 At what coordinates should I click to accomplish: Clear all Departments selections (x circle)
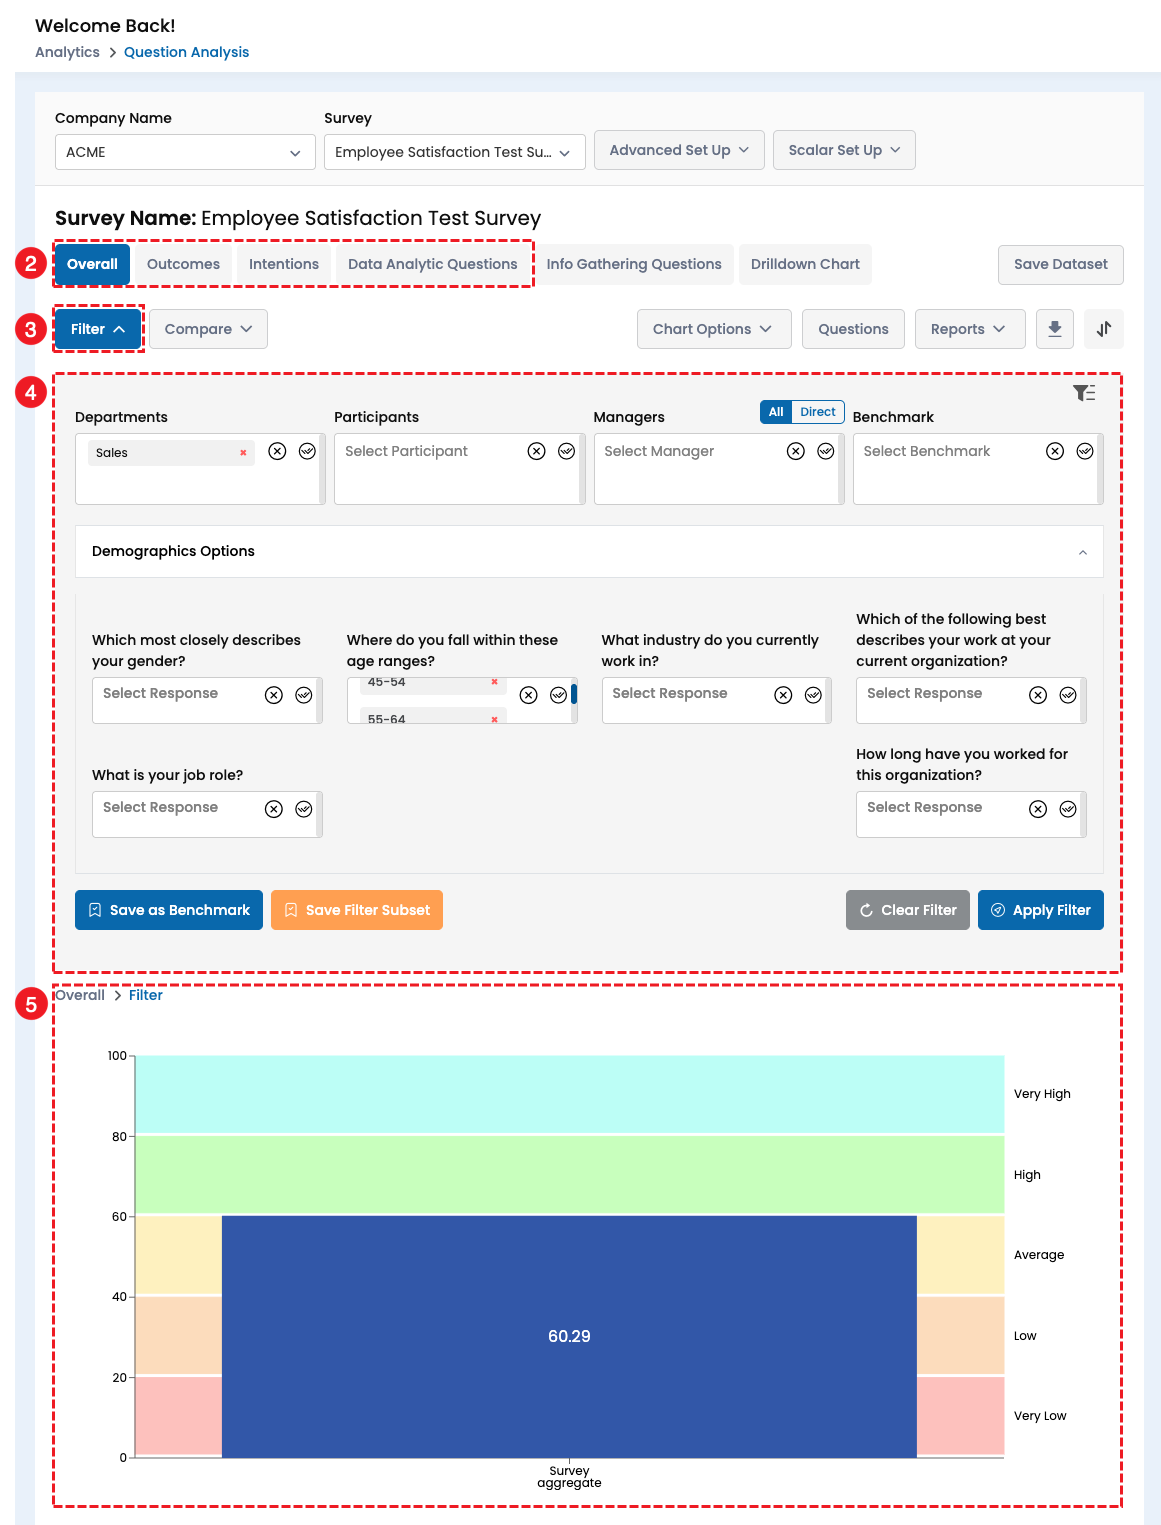[x=277, y=451]
